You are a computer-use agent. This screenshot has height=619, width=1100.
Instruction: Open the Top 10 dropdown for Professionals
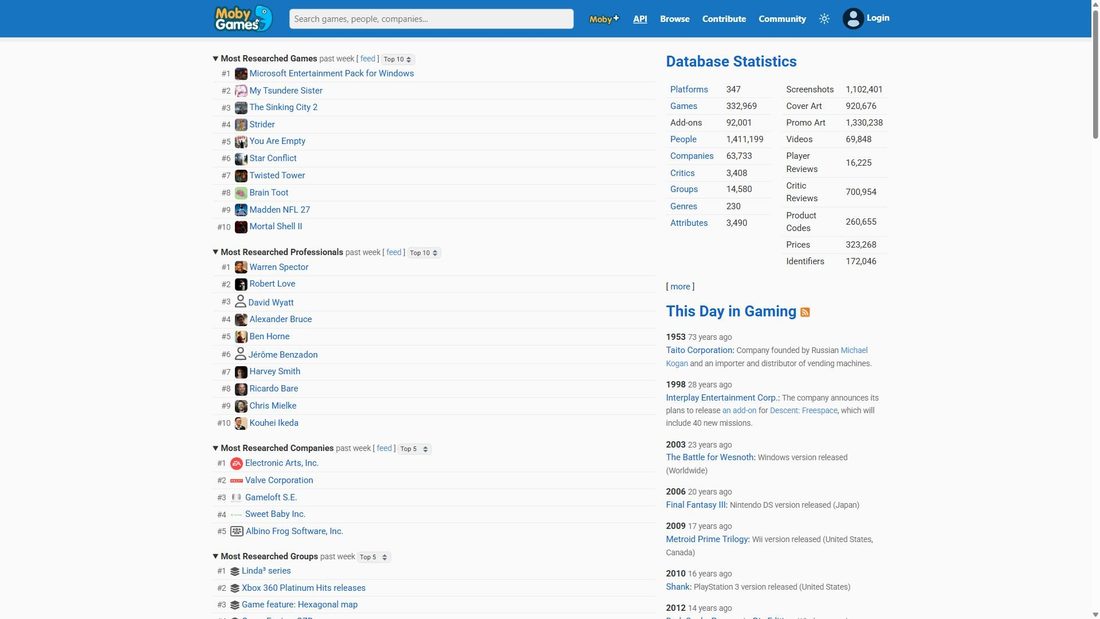(424, 253)
